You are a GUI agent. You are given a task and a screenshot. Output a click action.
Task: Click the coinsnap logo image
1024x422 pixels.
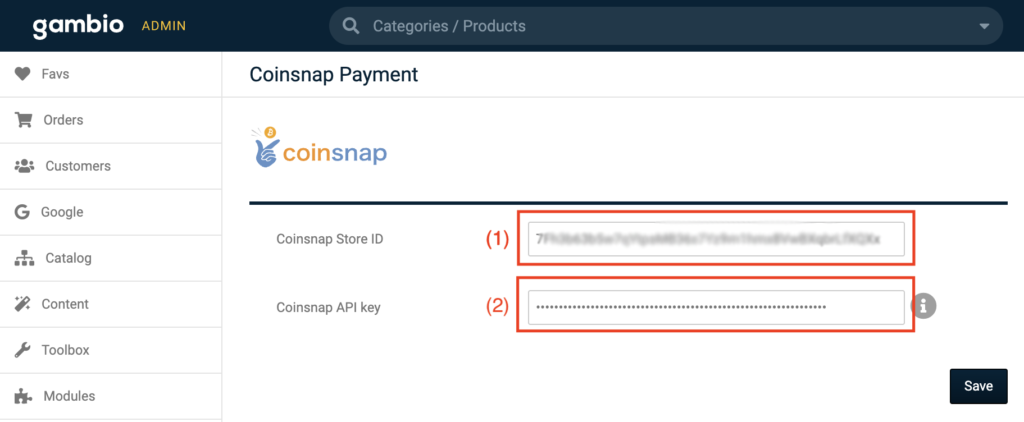pos(320,148)
